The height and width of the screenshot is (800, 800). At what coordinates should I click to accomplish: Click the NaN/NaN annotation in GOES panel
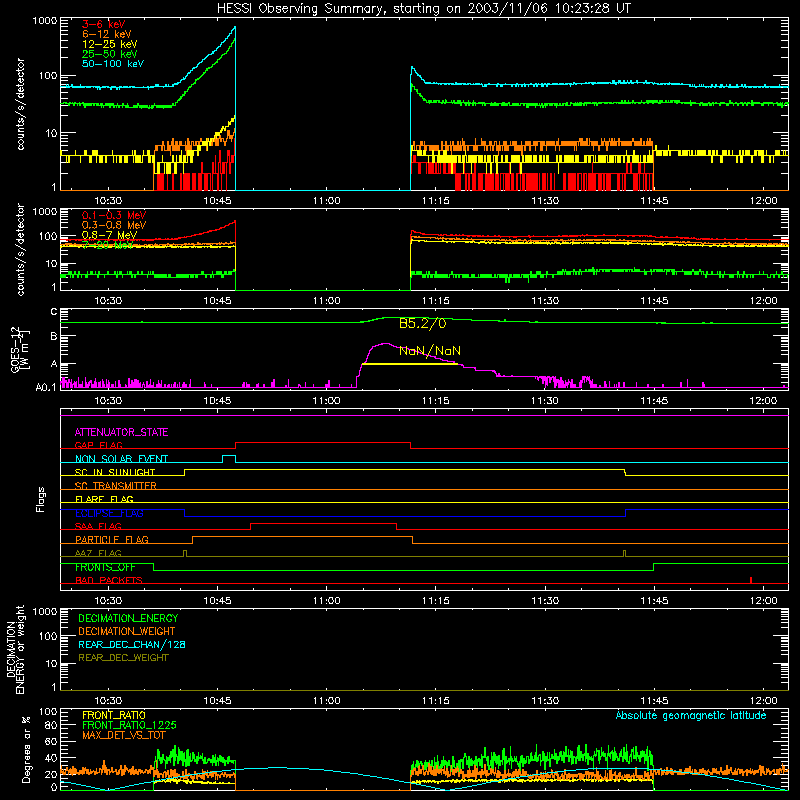coord(430,351)
